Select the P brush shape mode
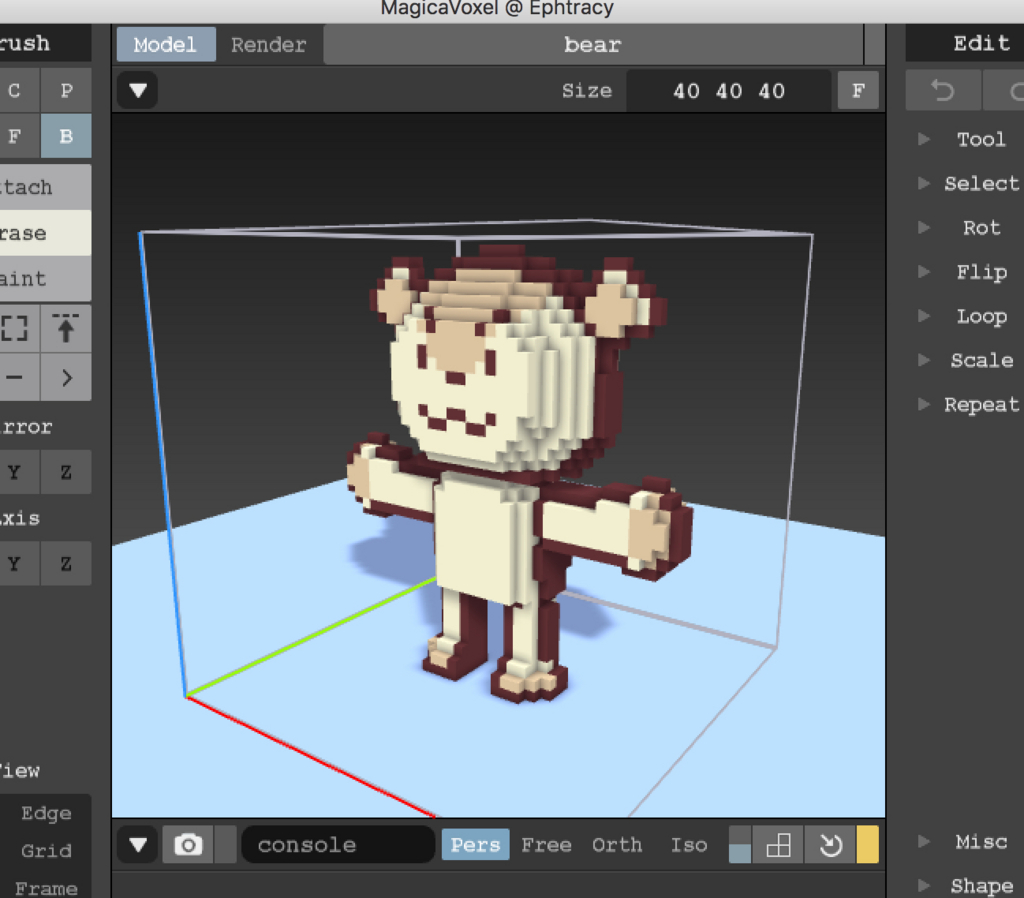1024x898 pixels. [x=66, y=90]
